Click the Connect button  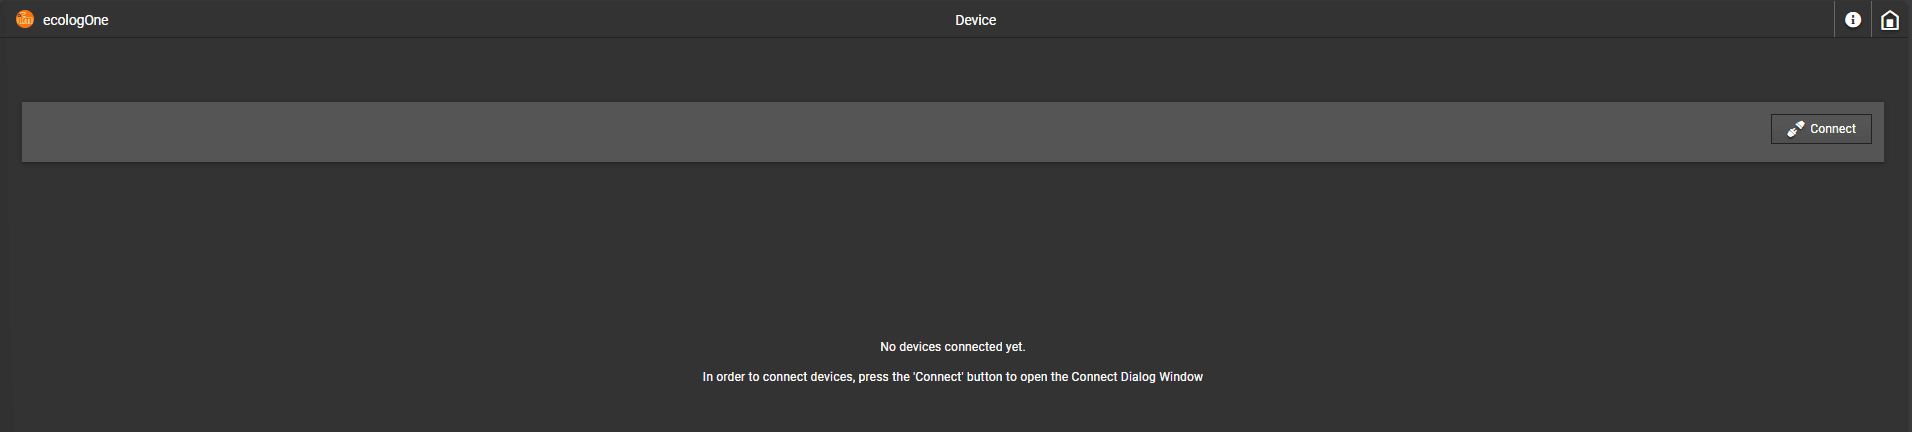(x=1821, y=129)
